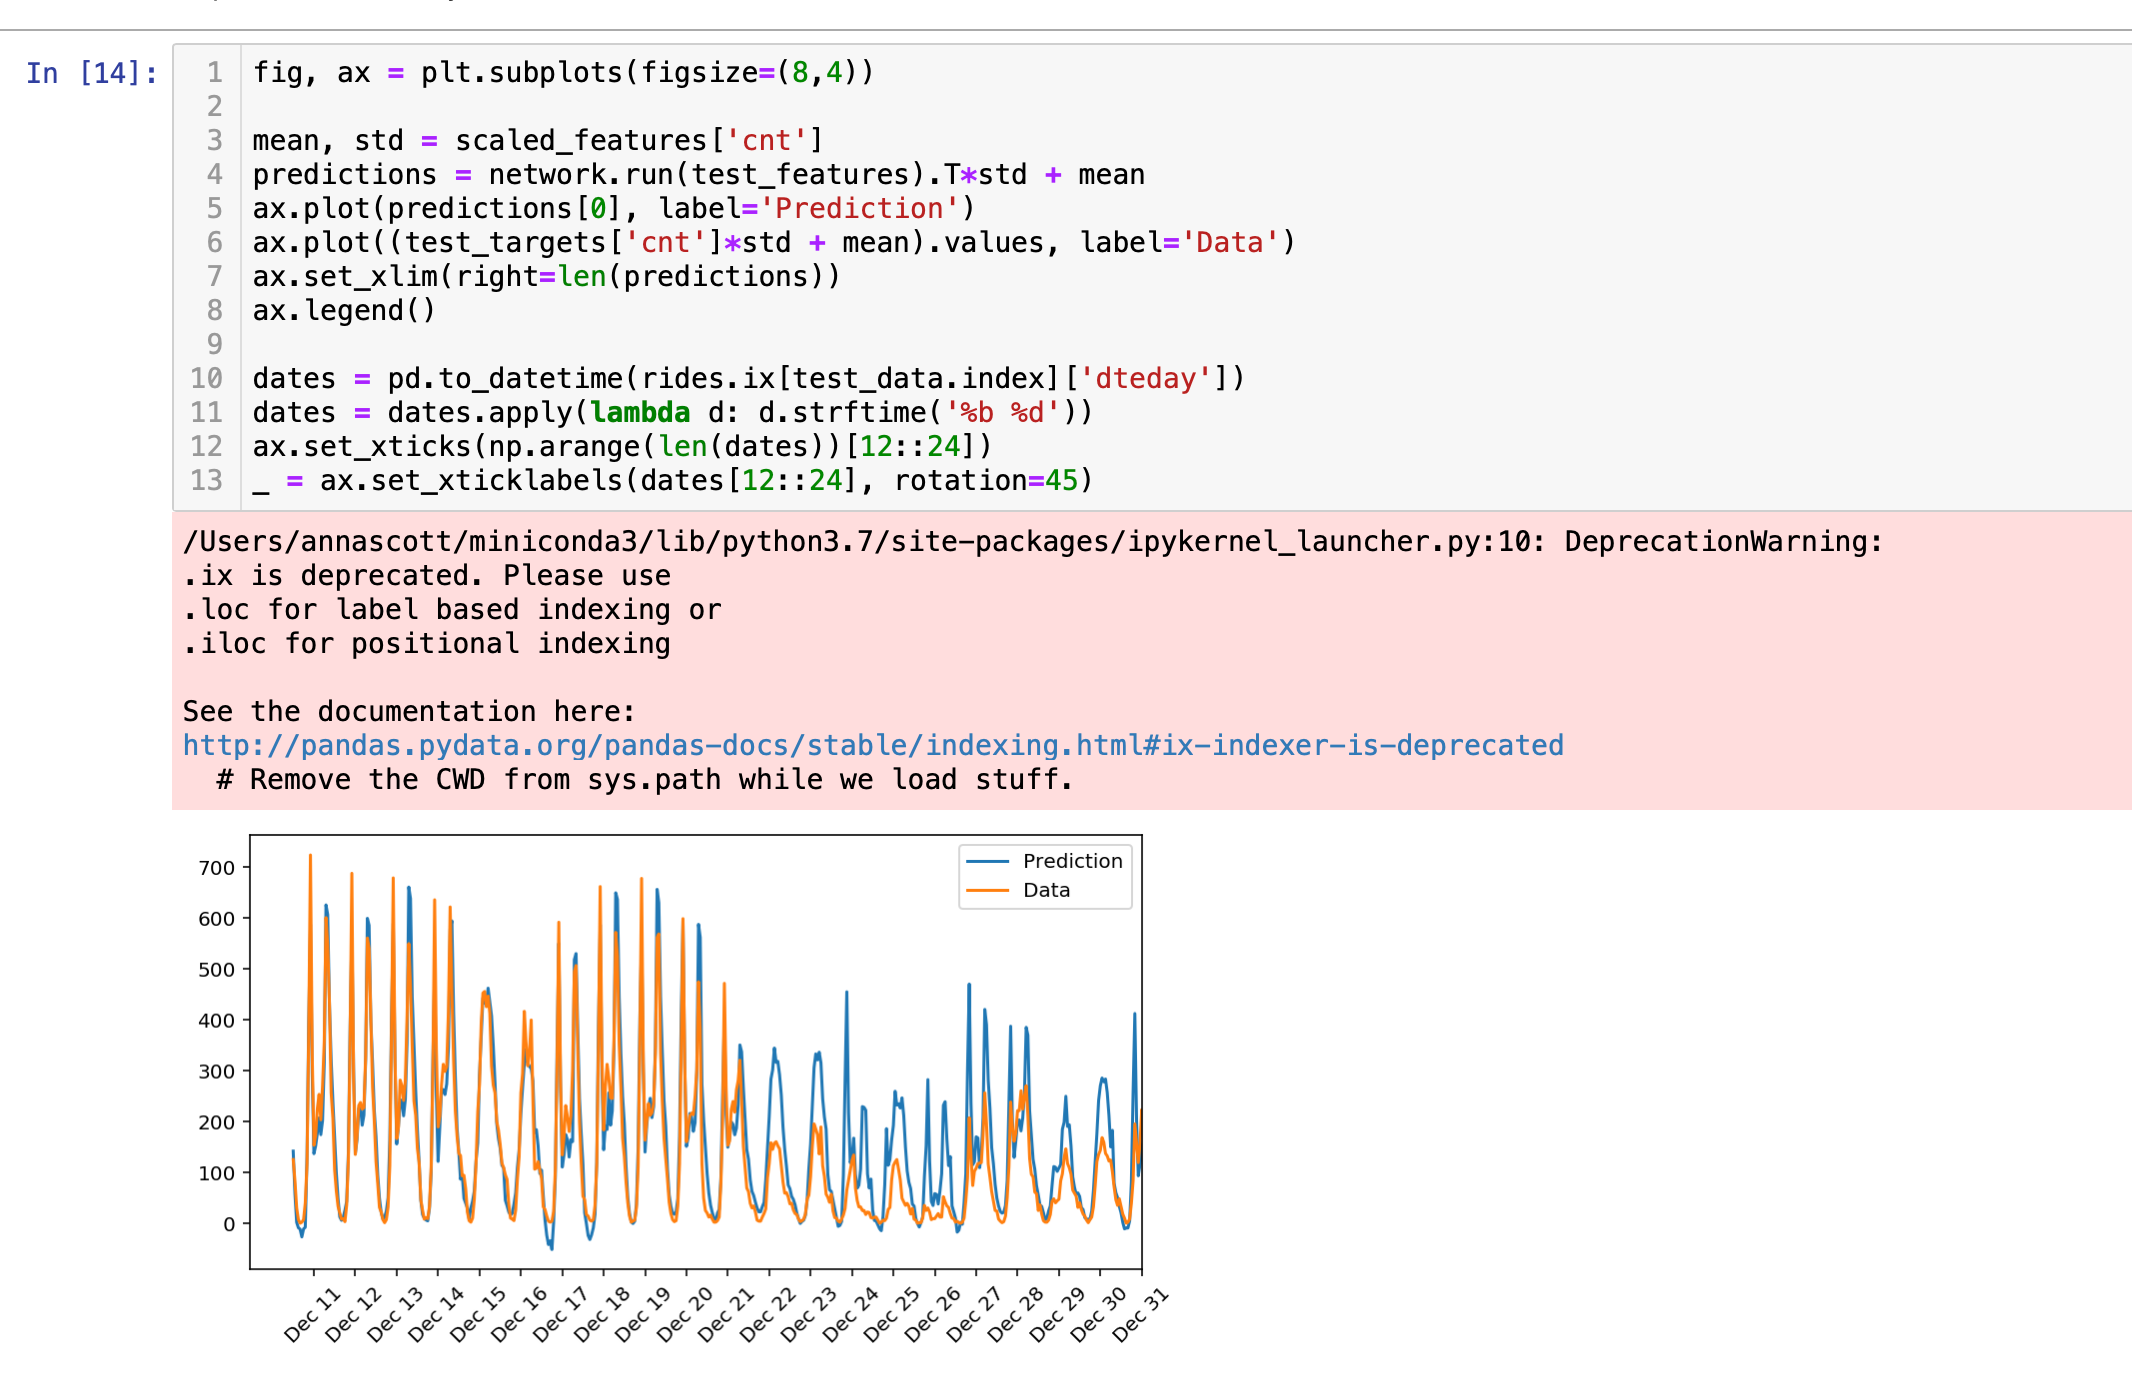Click the lambda keyword in line 11
Screen dimensions: 2132x1398
[640, 413]
